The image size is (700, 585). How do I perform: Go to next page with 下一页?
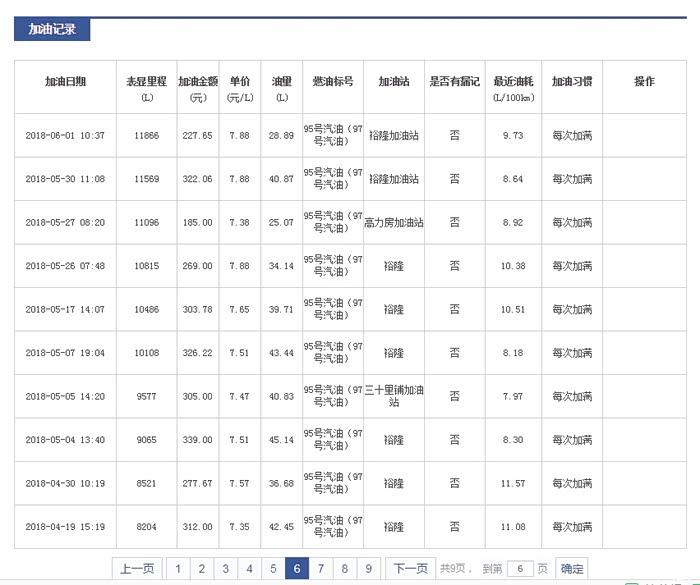410,569
